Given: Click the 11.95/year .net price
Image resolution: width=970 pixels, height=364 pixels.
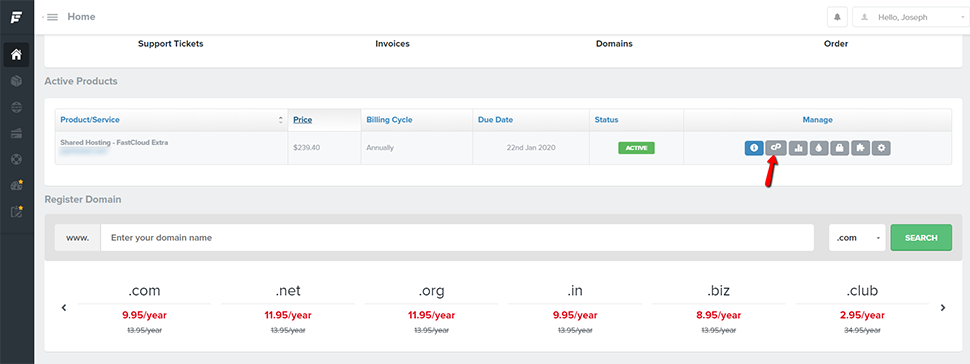Looking at the screenshot, I should click(288, 315).
